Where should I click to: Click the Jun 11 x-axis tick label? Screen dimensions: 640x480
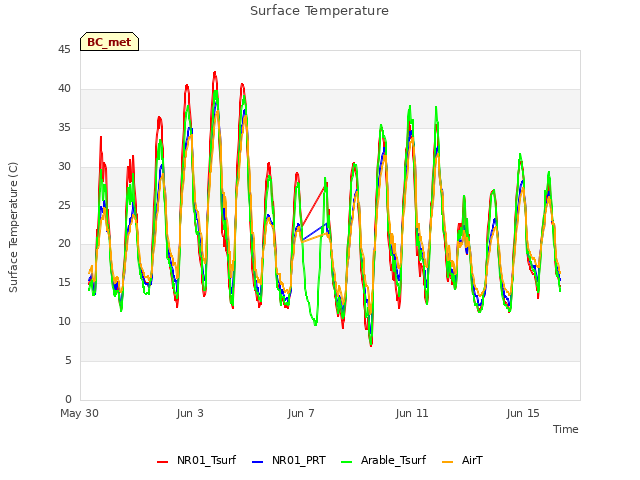click(412, 413)
